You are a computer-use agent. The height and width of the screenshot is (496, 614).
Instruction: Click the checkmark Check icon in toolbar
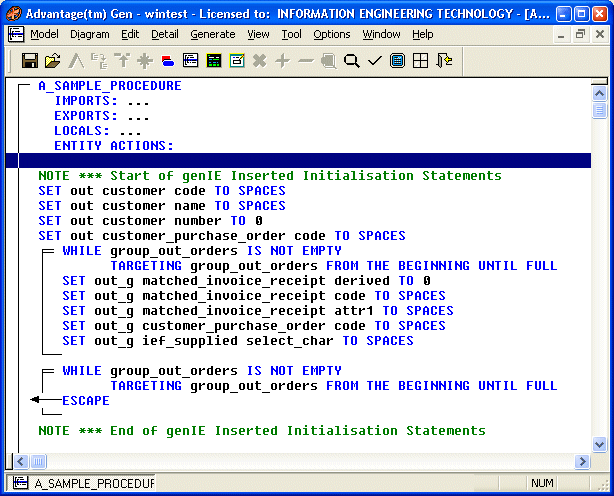pyautogui.click(x=374, y=61)
